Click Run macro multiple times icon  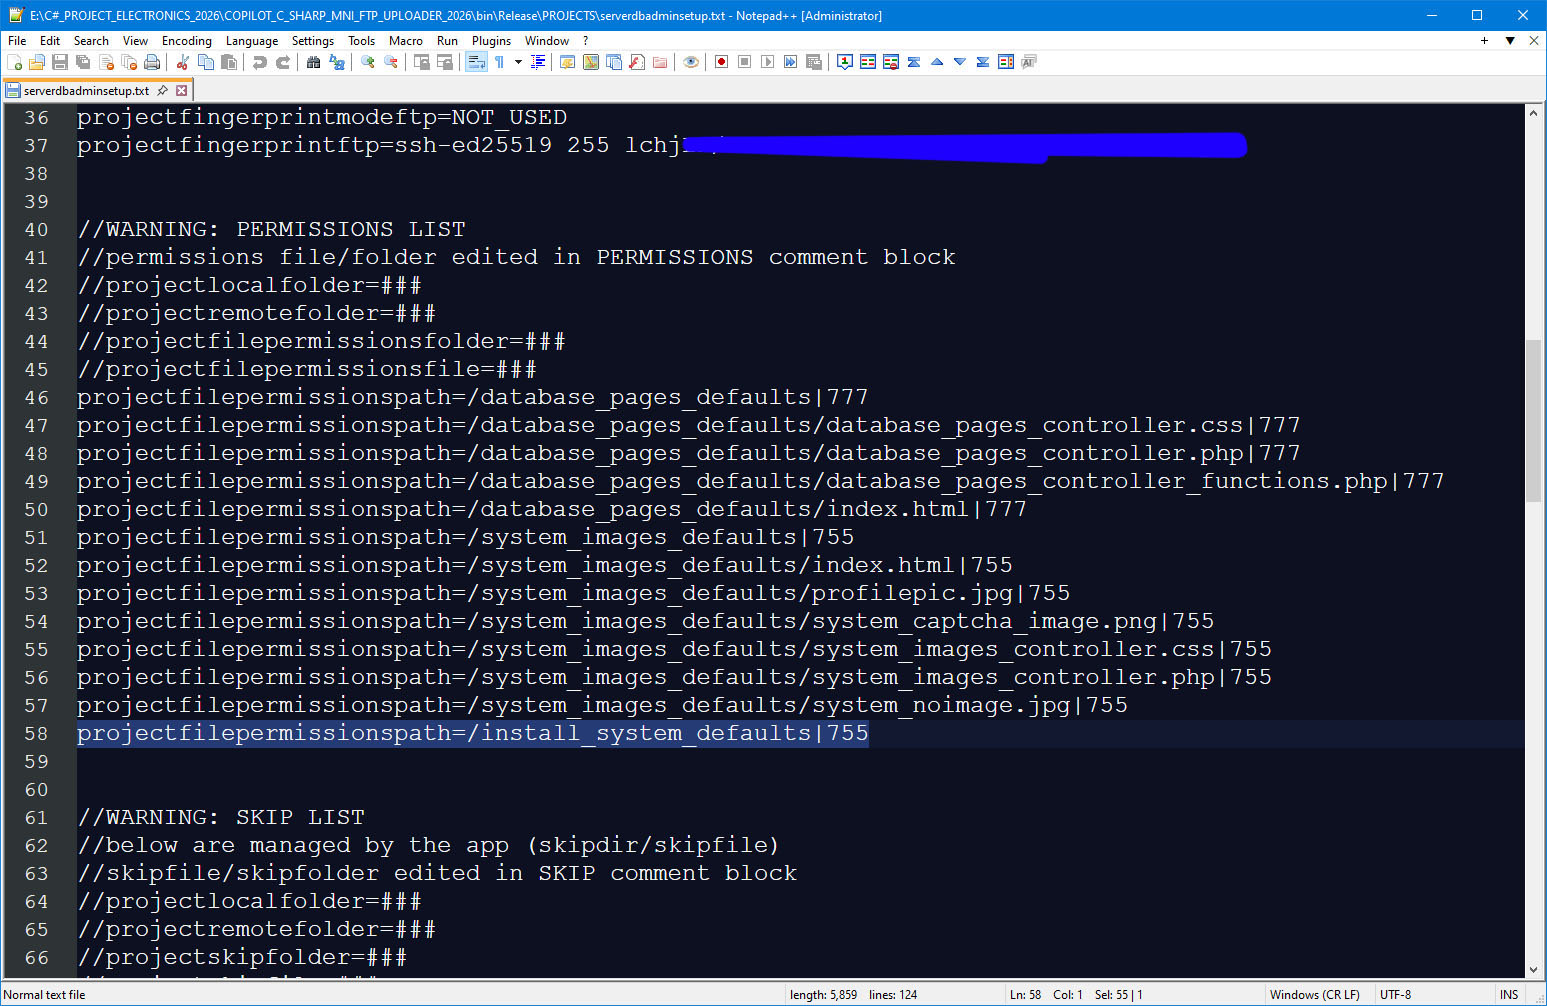point(790,62)
